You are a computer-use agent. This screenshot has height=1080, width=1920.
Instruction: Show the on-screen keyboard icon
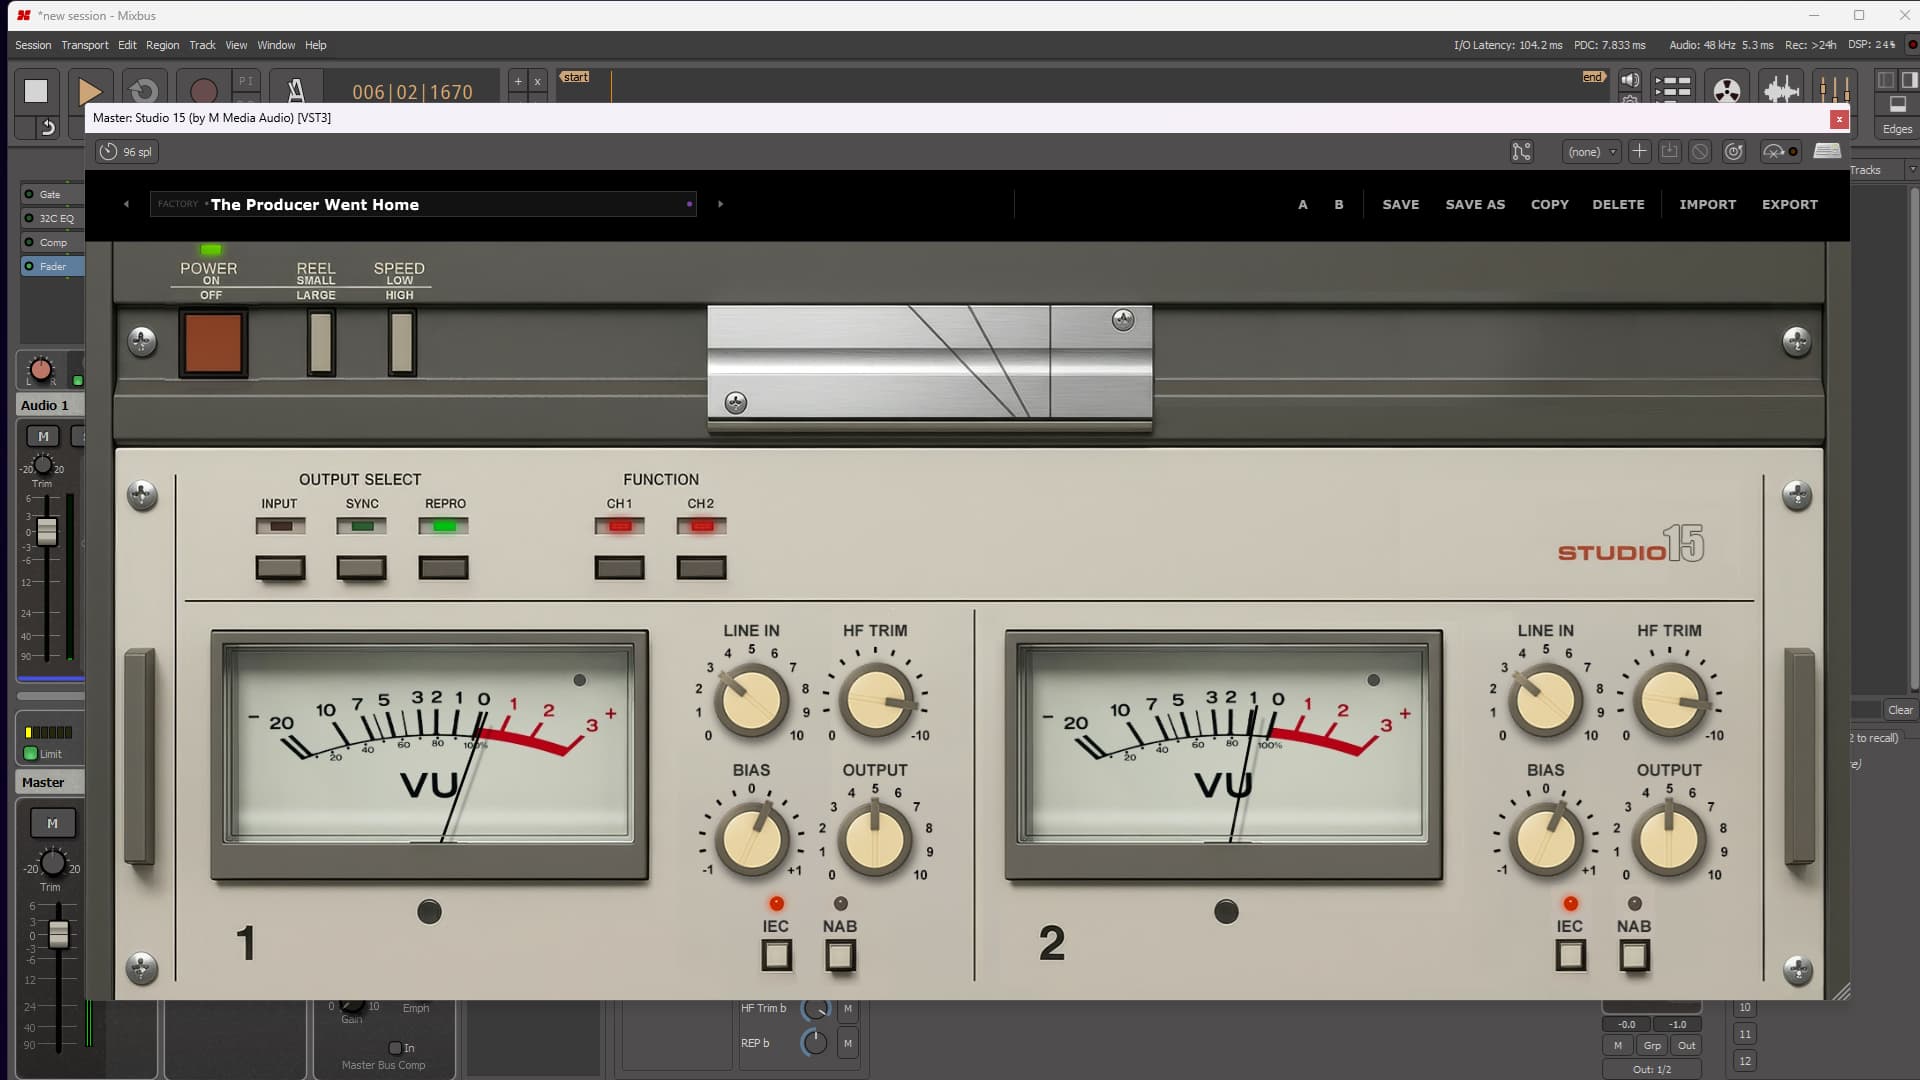coord(1827,151)
